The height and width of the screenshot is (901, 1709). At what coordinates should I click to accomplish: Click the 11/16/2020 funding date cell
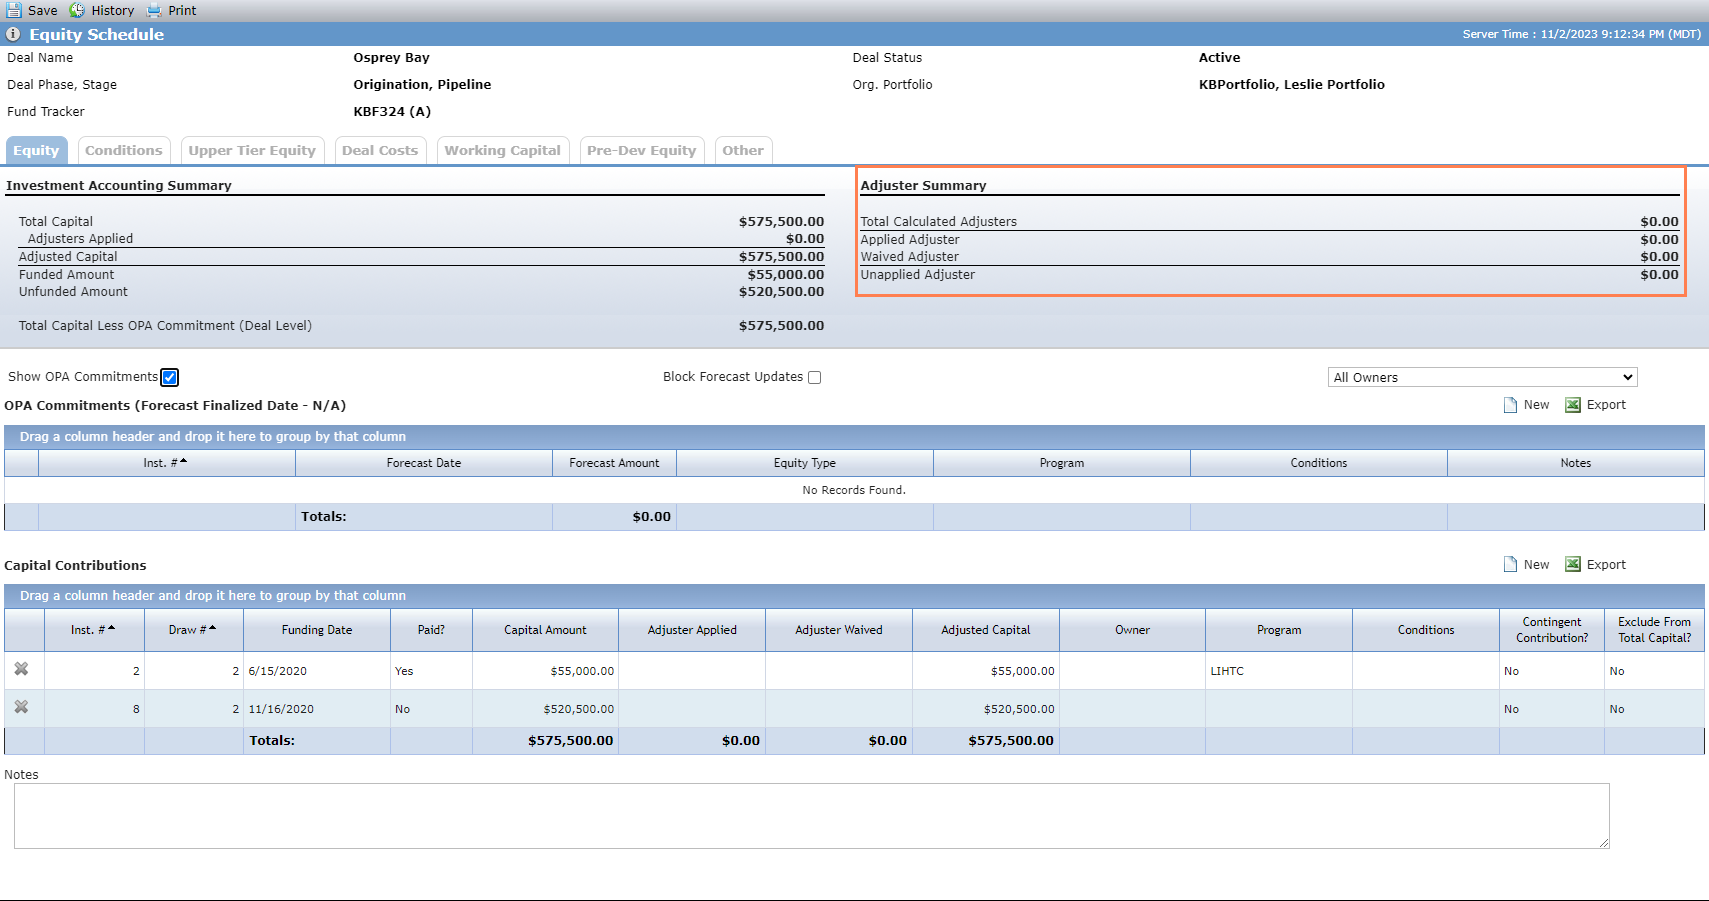[317, 709]
